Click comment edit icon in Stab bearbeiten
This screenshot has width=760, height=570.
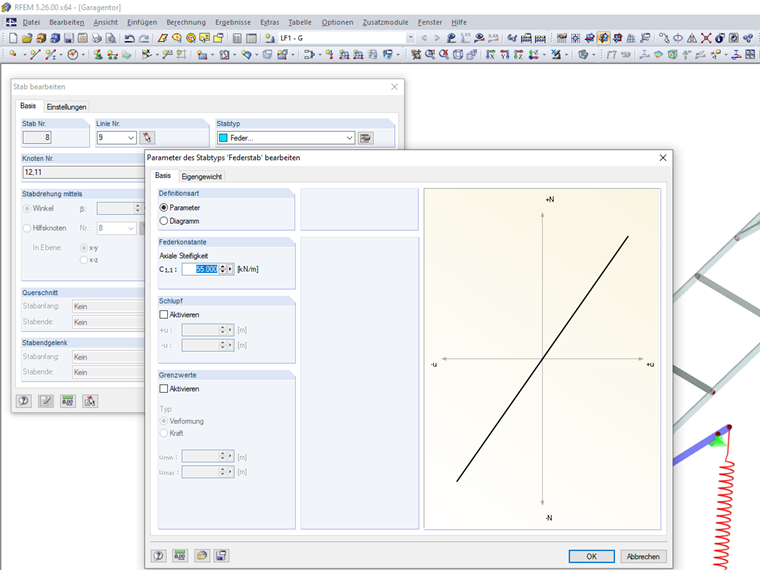(46, 401)
